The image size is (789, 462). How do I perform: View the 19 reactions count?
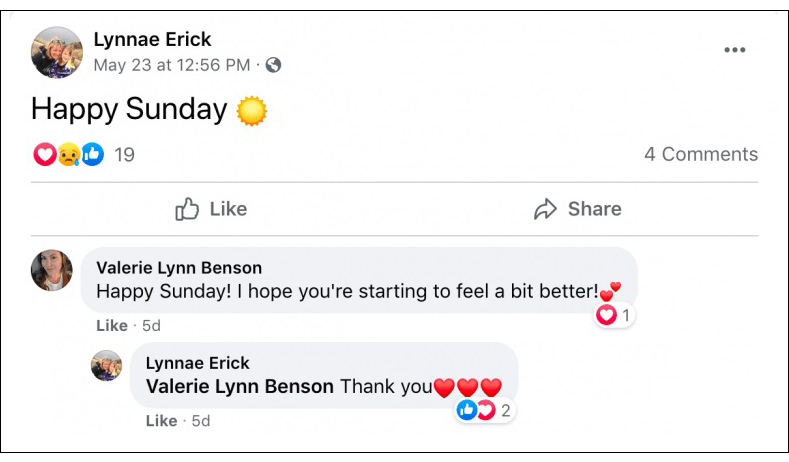[124, 154]
